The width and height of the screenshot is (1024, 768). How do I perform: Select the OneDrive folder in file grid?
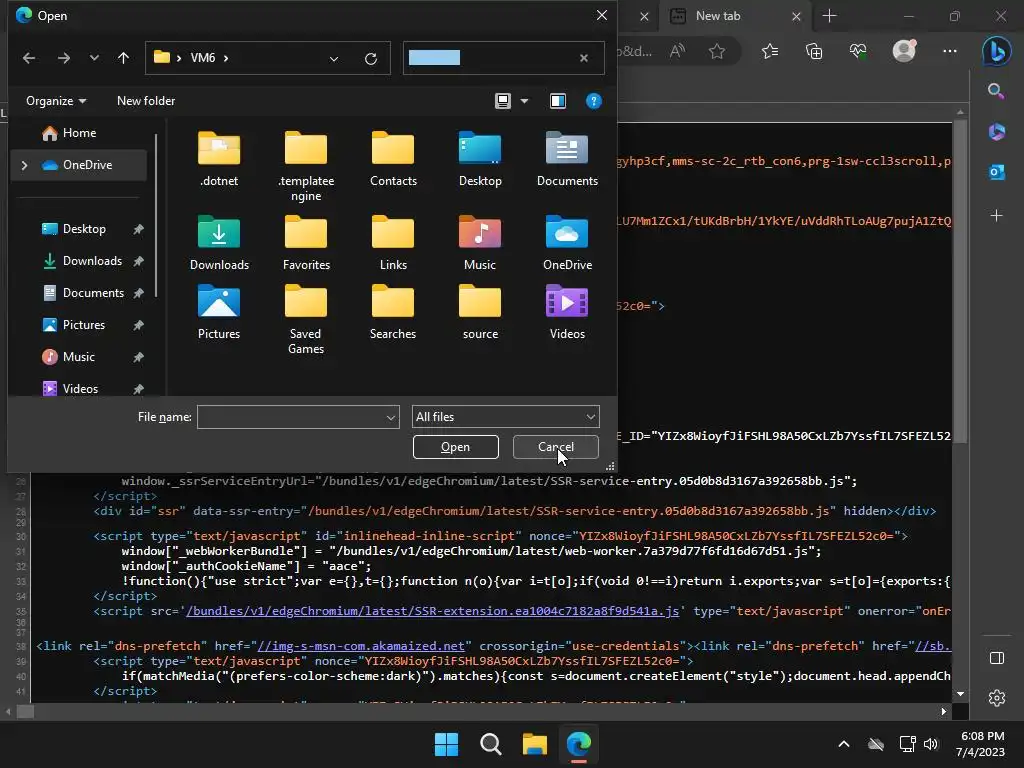[567, 243]
